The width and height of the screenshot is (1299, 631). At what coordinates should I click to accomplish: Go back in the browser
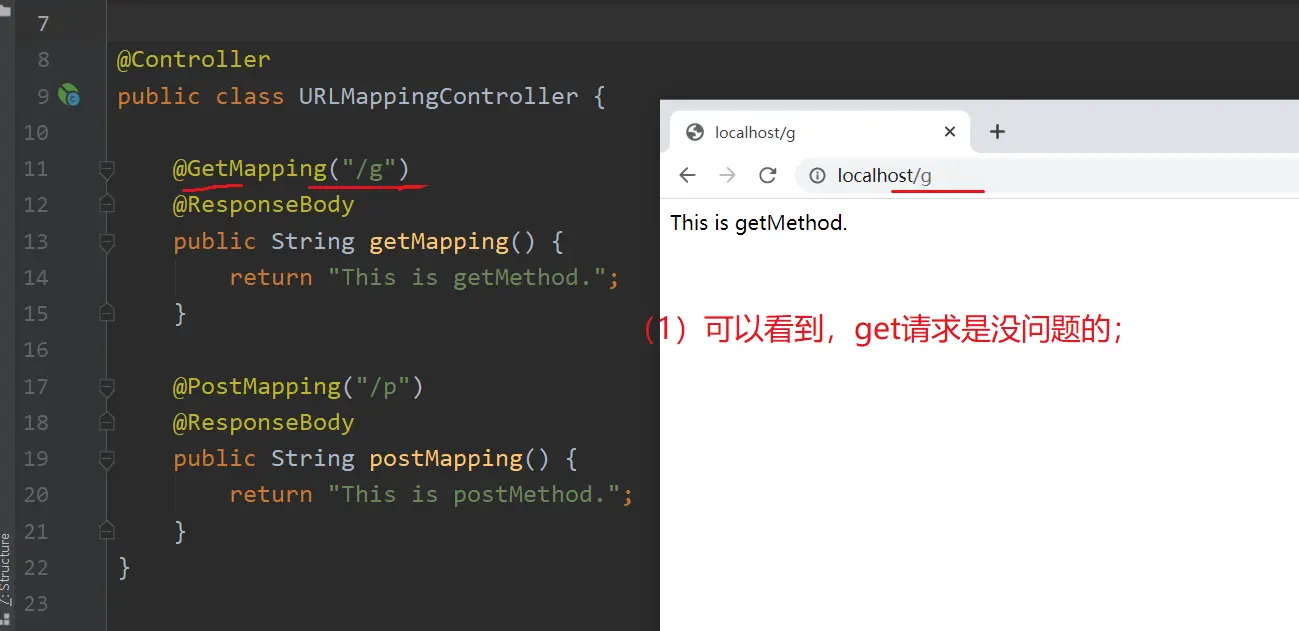pyautogui.click(x=687, y=176)
